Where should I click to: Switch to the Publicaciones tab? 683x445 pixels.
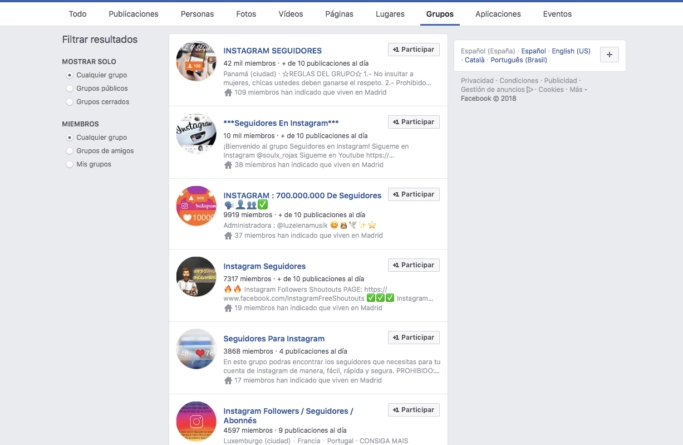tap(133, 14)
